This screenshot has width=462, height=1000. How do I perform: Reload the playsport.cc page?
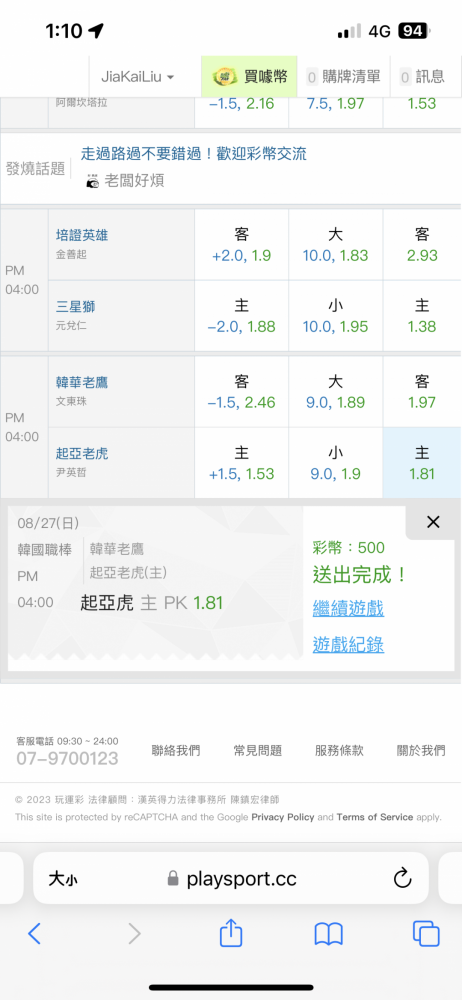tap(402, 879)
